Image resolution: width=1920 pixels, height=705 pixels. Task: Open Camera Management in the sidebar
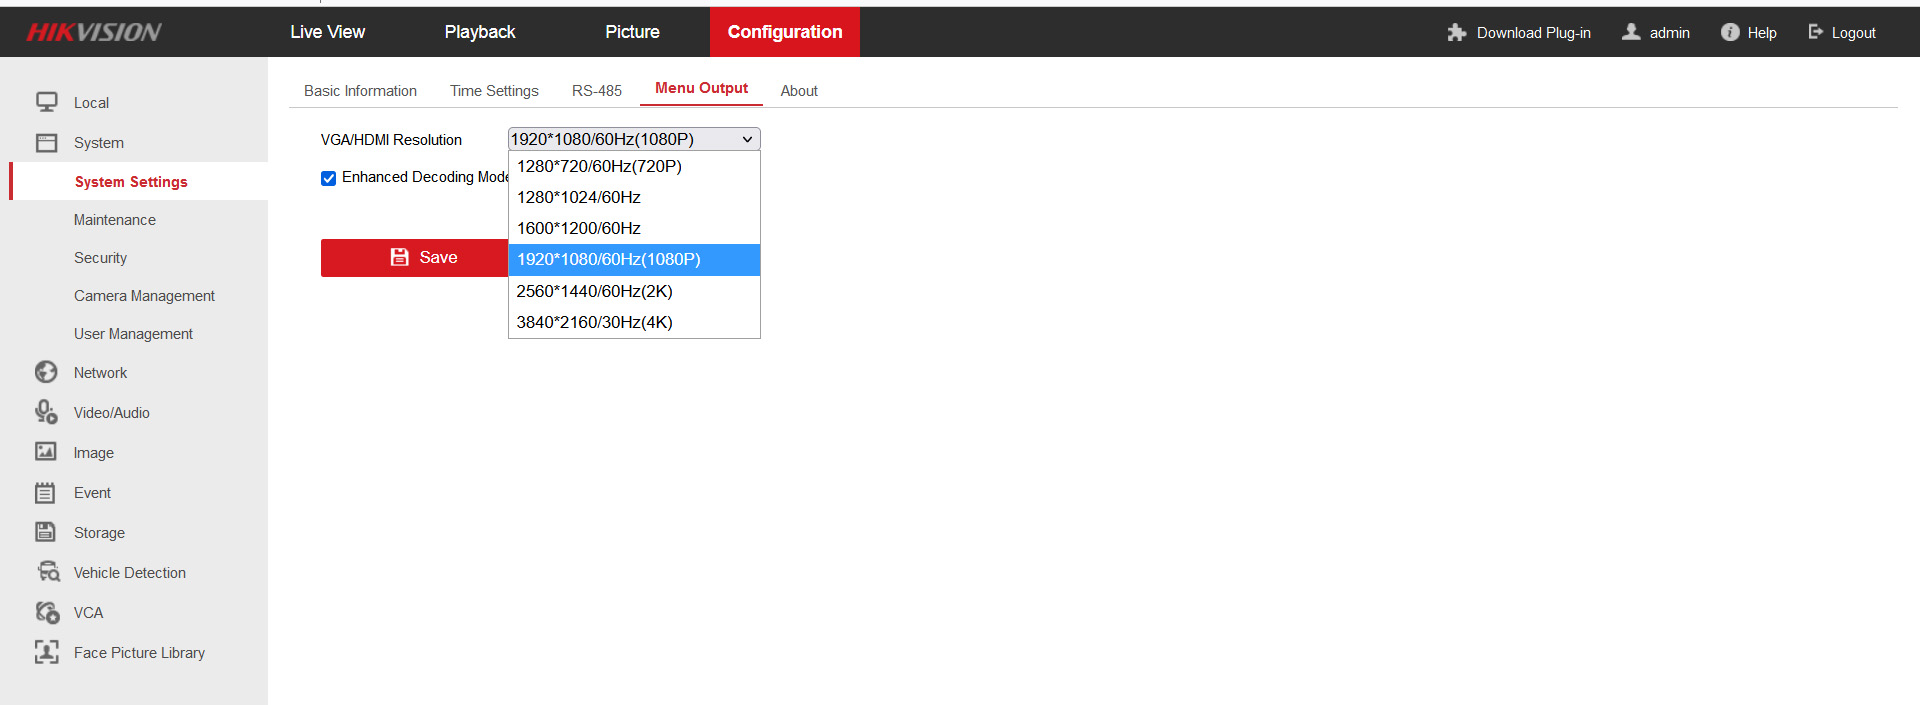tap(144, 296)
